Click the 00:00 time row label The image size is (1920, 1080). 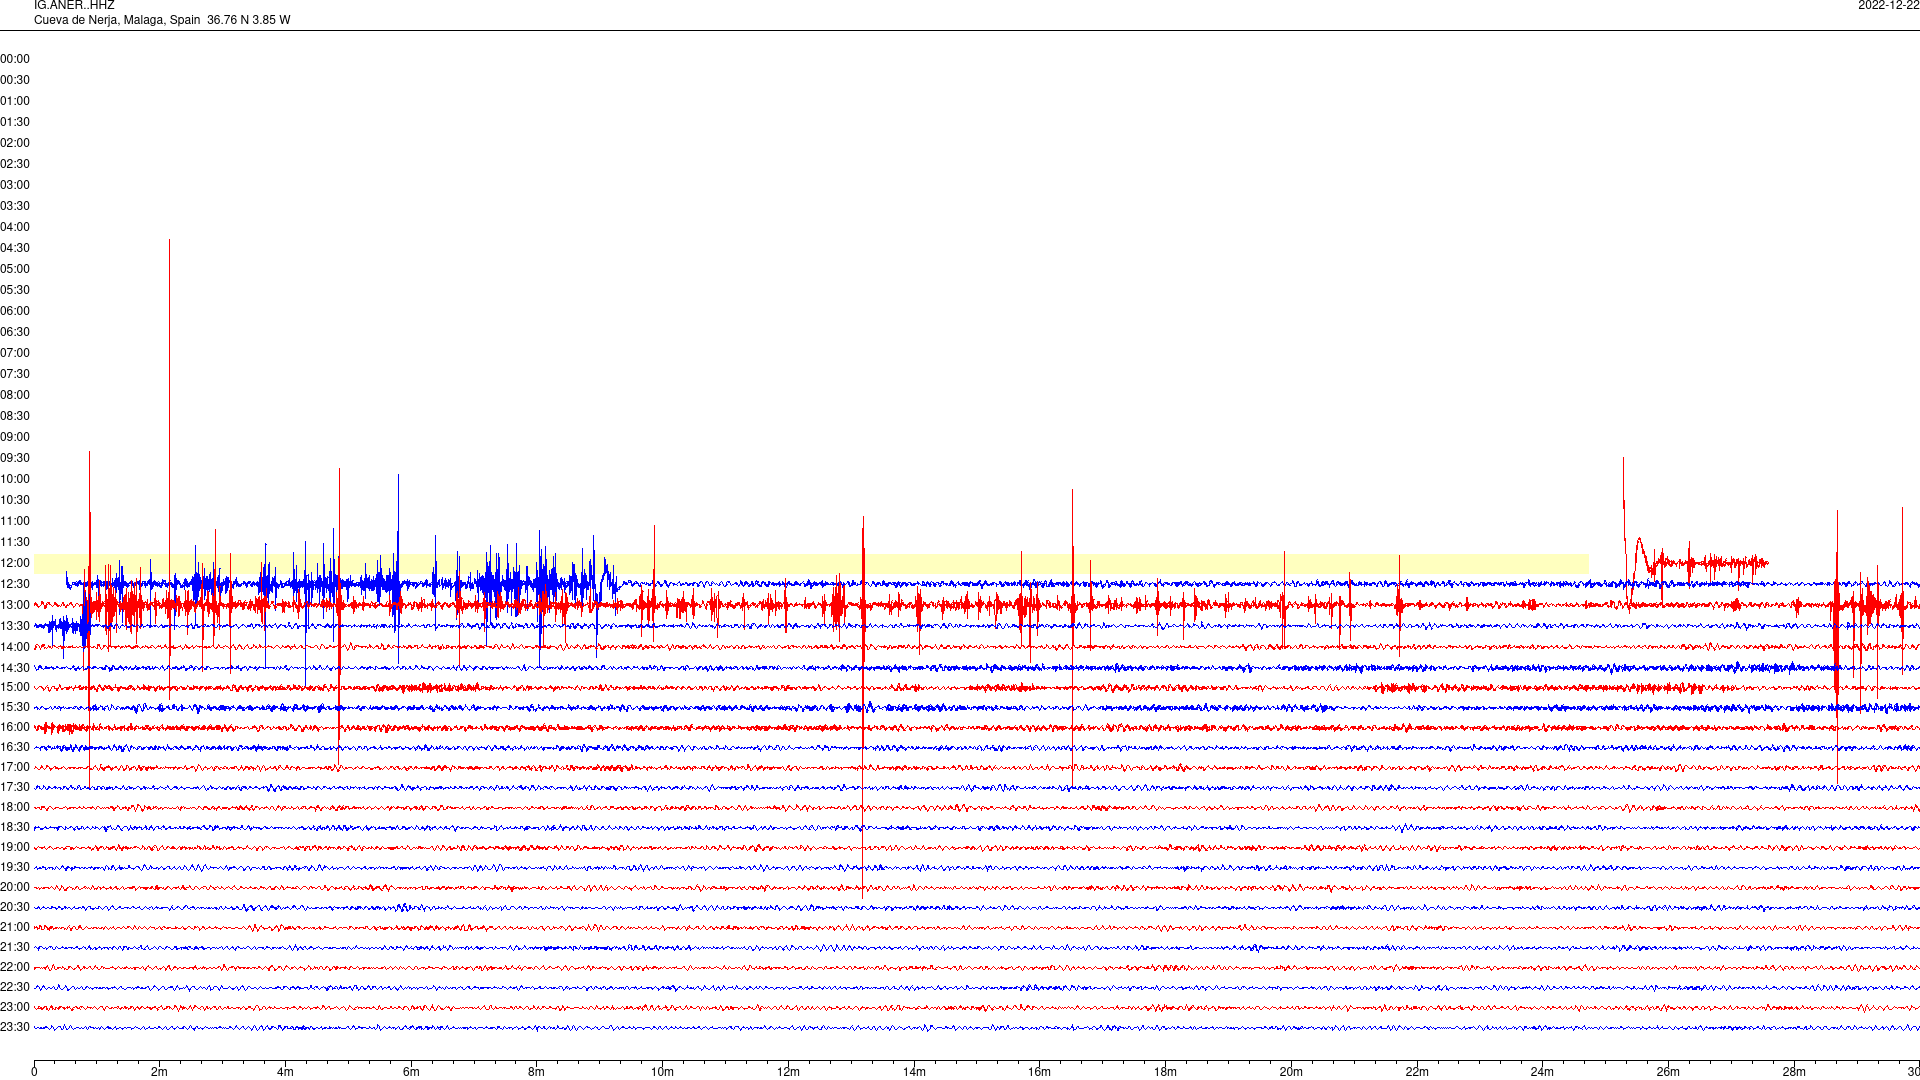pos(15,59)
